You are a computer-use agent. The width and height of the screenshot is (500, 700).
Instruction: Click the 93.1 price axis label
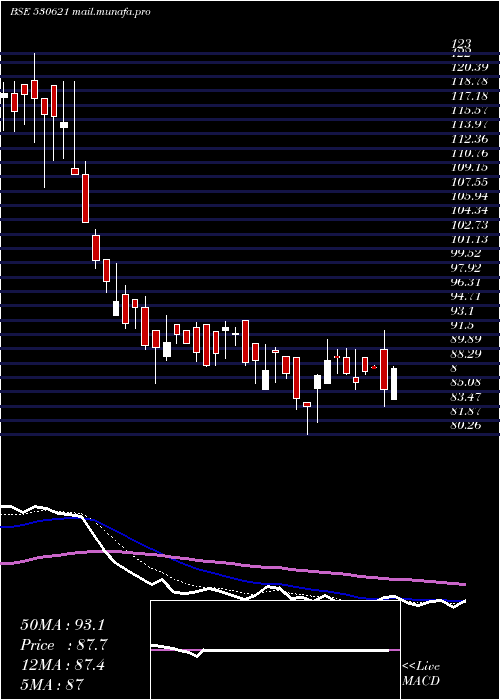coord(463,310)
